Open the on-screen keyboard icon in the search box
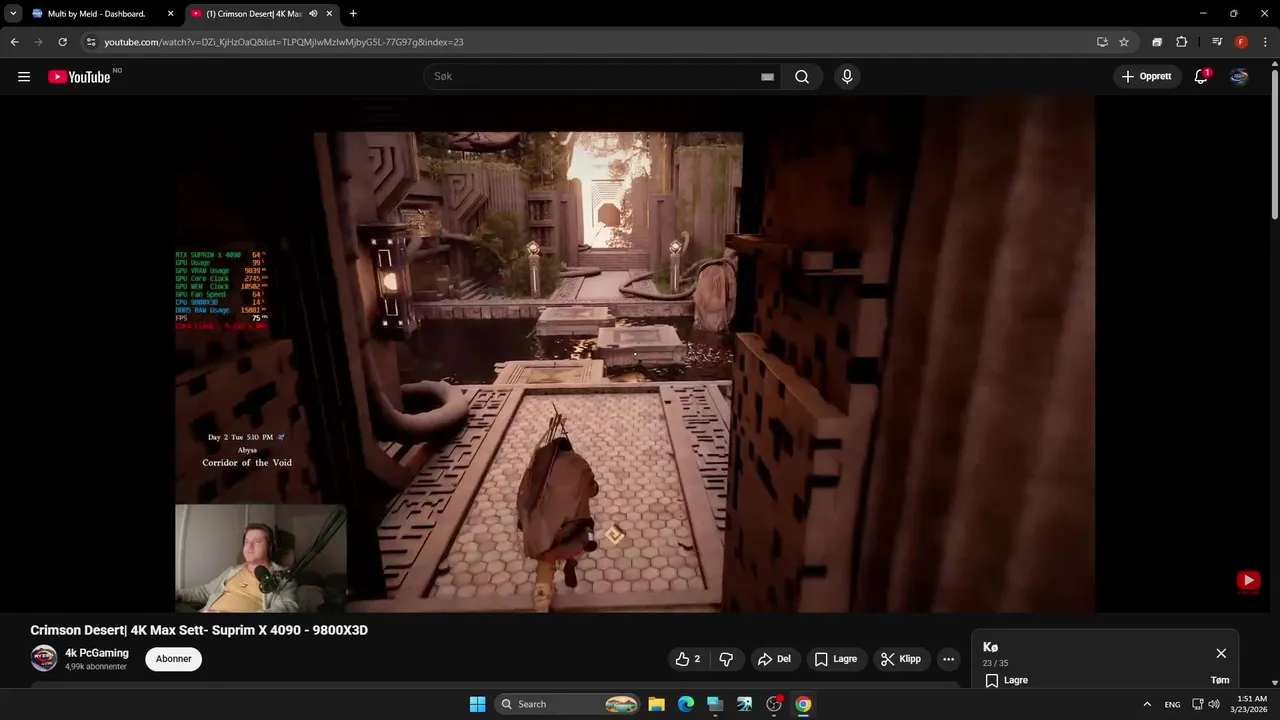The width and height of the screenshot is (1280, 720). click(767, 77)
